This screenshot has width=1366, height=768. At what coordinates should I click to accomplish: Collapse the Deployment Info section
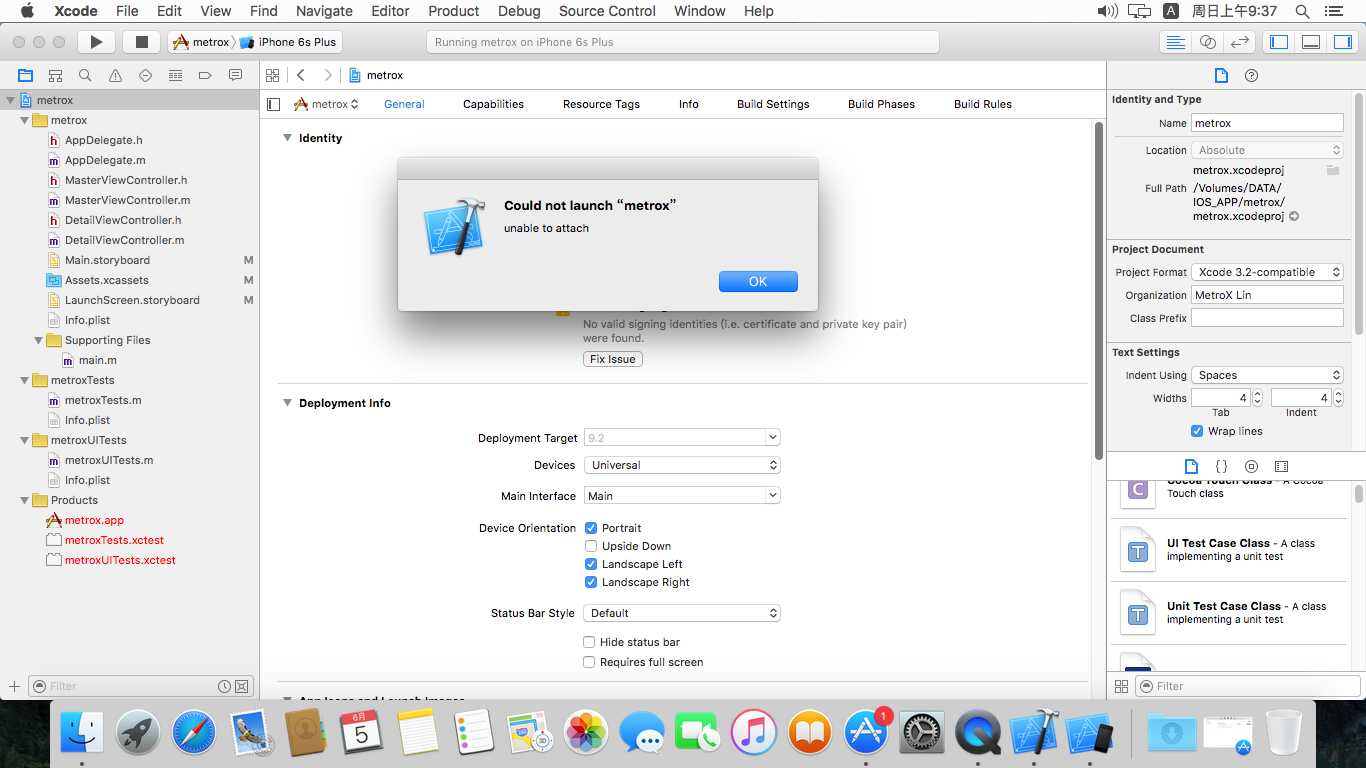pyautogui.click(x=287, y=403)
